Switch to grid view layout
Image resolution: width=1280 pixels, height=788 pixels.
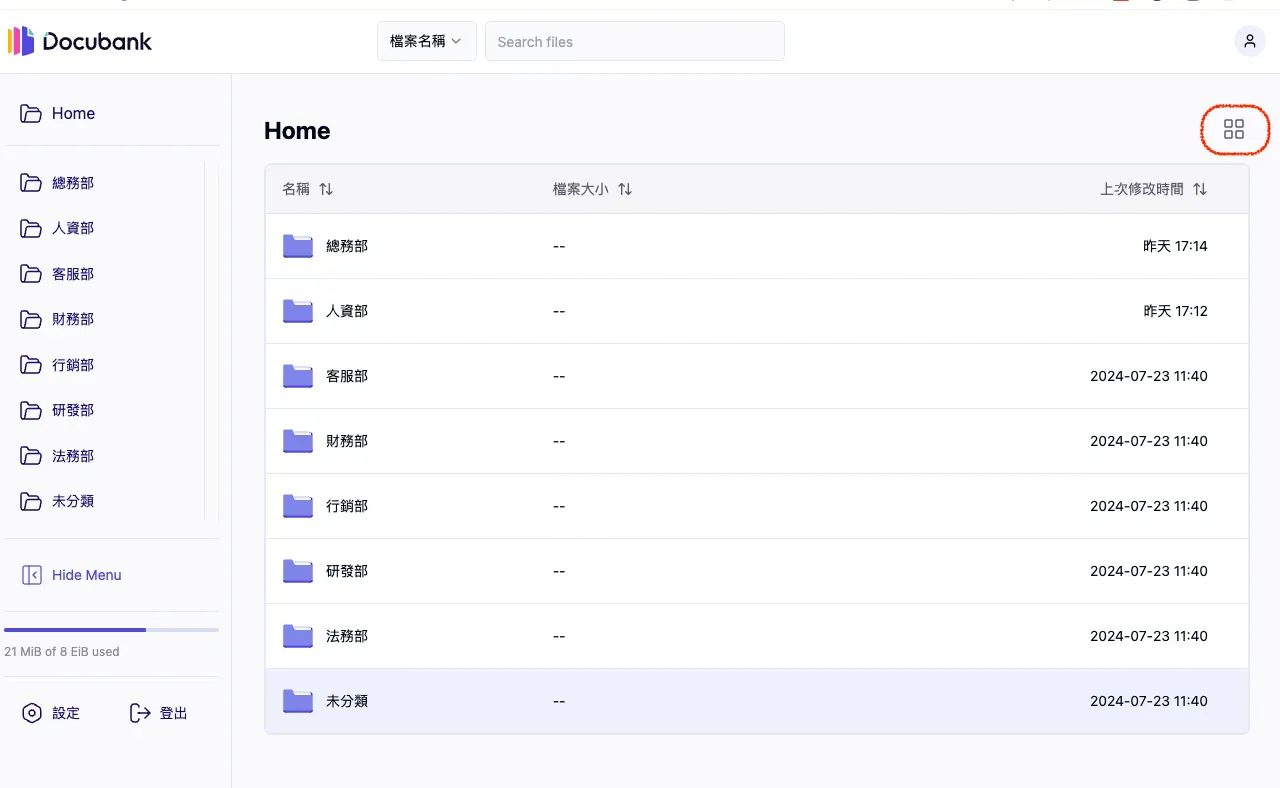pos(1234,129)
